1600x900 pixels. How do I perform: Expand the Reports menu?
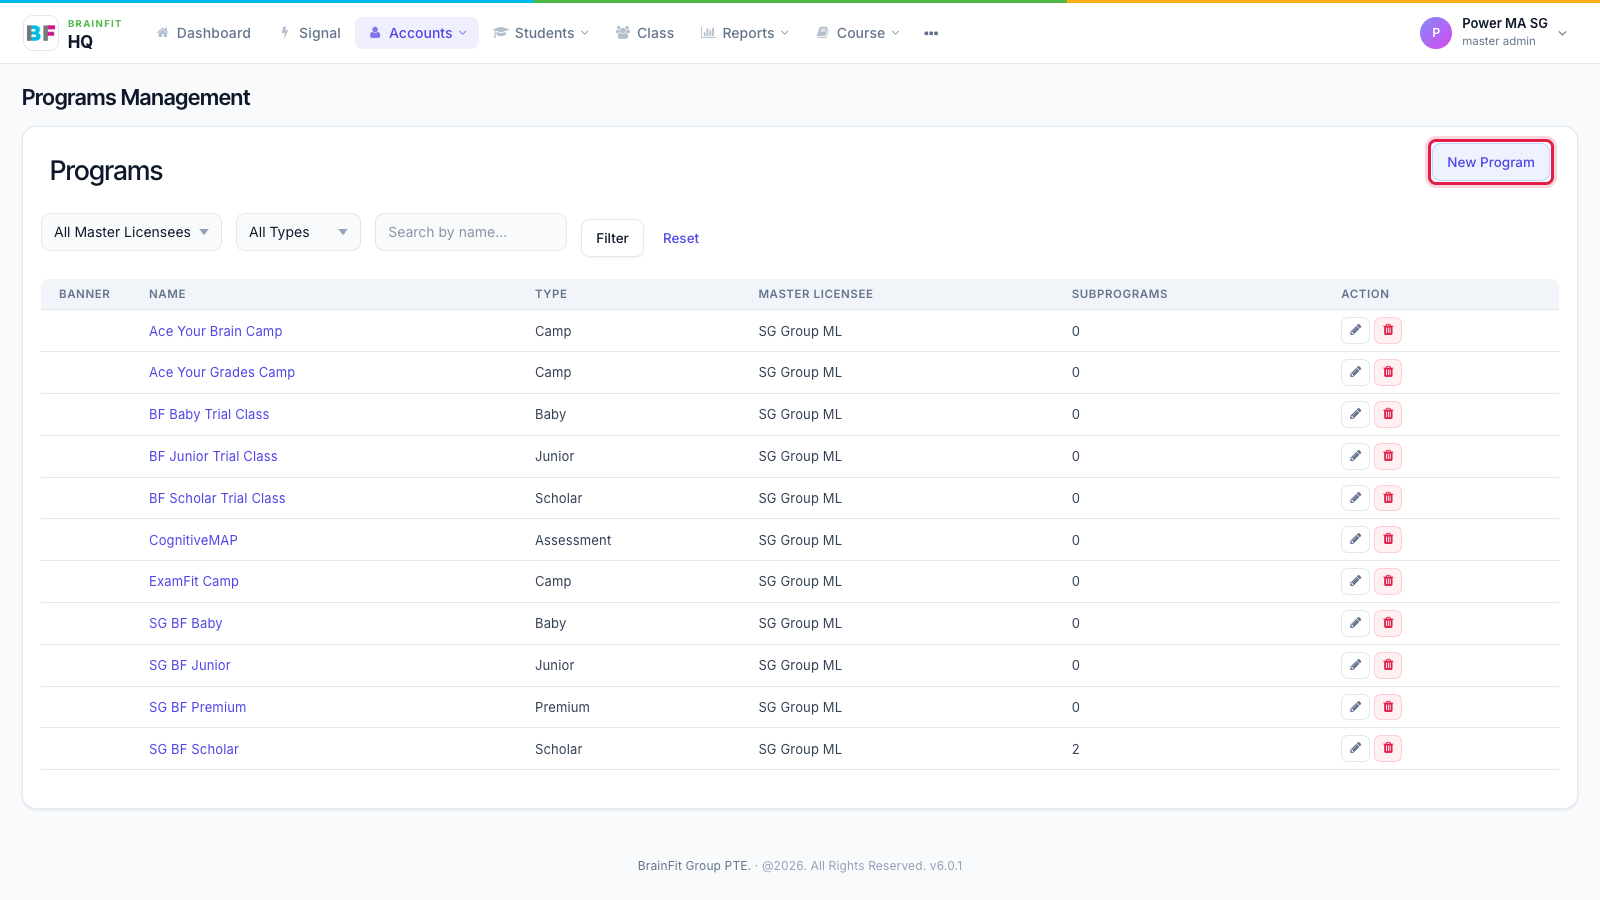click(745, 33)
